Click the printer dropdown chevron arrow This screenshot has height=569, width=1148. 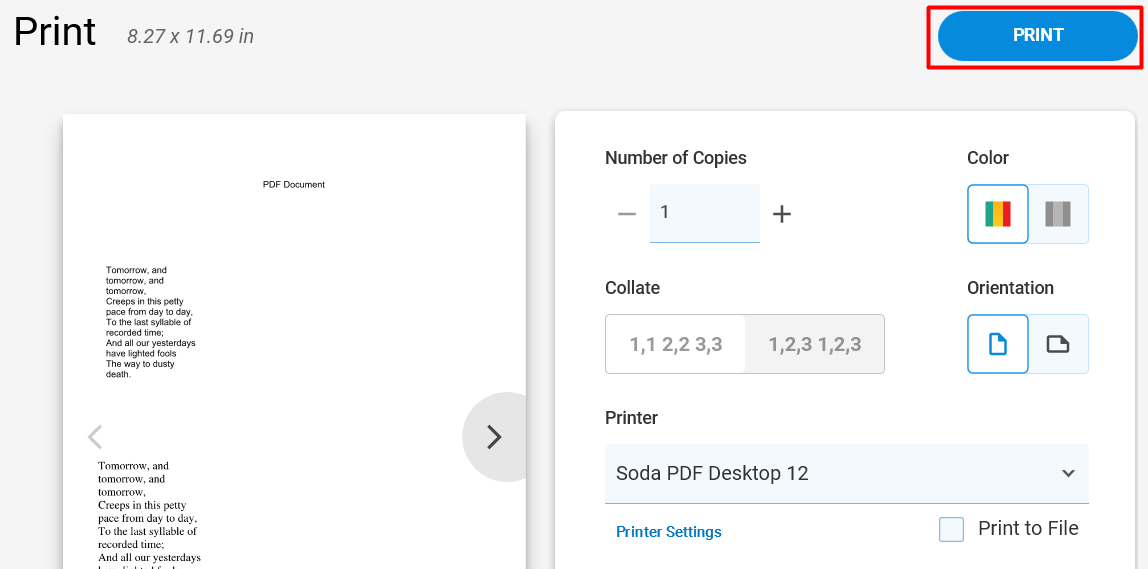tap(1068, 473)
